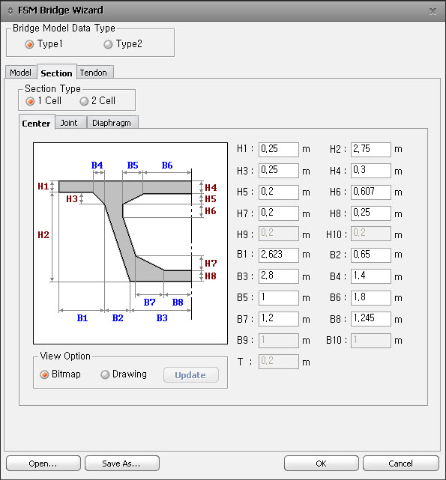Click the section diagram bitmap preview

point(130,243)
